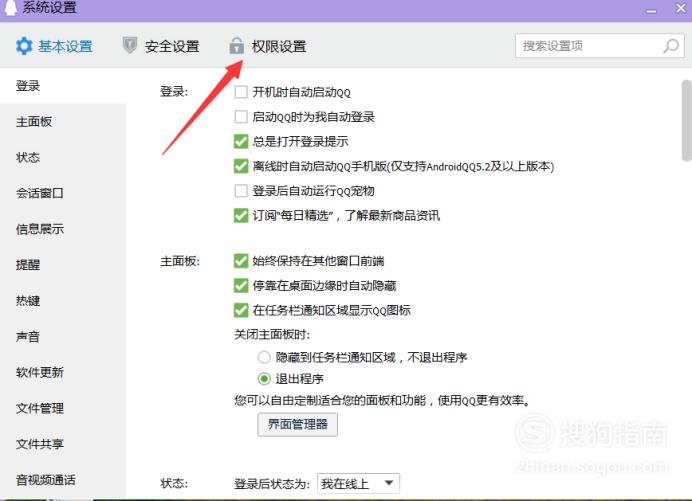Select 热键 in the sidebar
The height and width of the screenshot is (501, 692).
pos(63,301)
